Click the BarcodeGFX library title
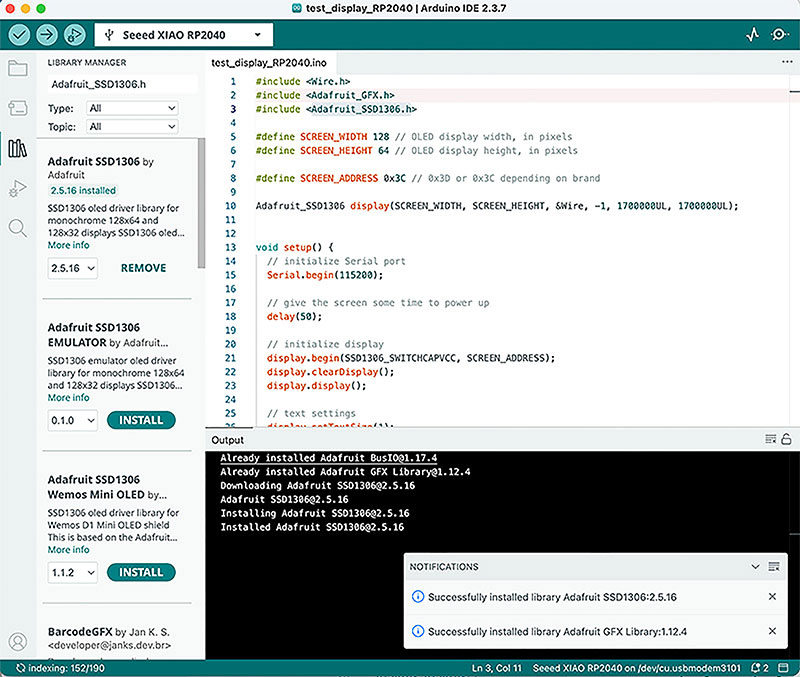 [80, 632]
